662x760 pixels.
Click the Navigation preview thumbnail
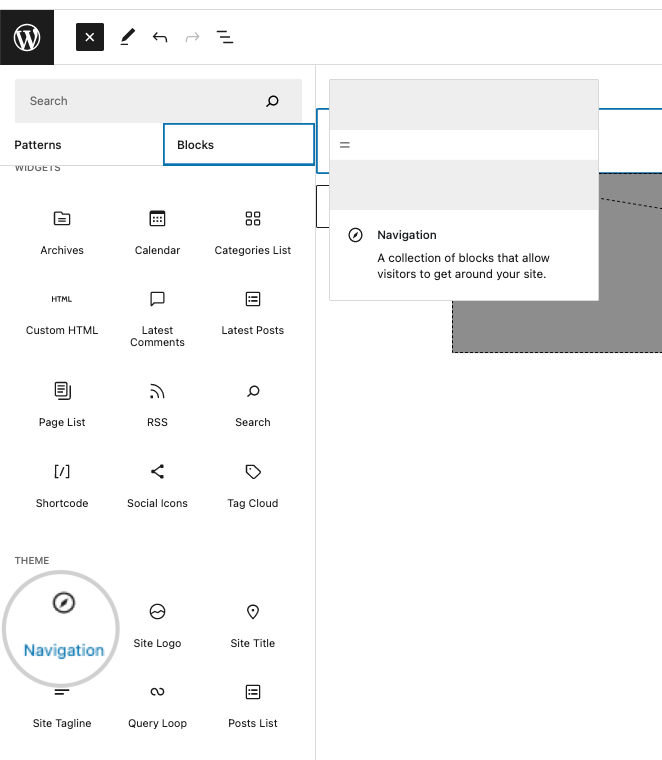pos(464,145)
